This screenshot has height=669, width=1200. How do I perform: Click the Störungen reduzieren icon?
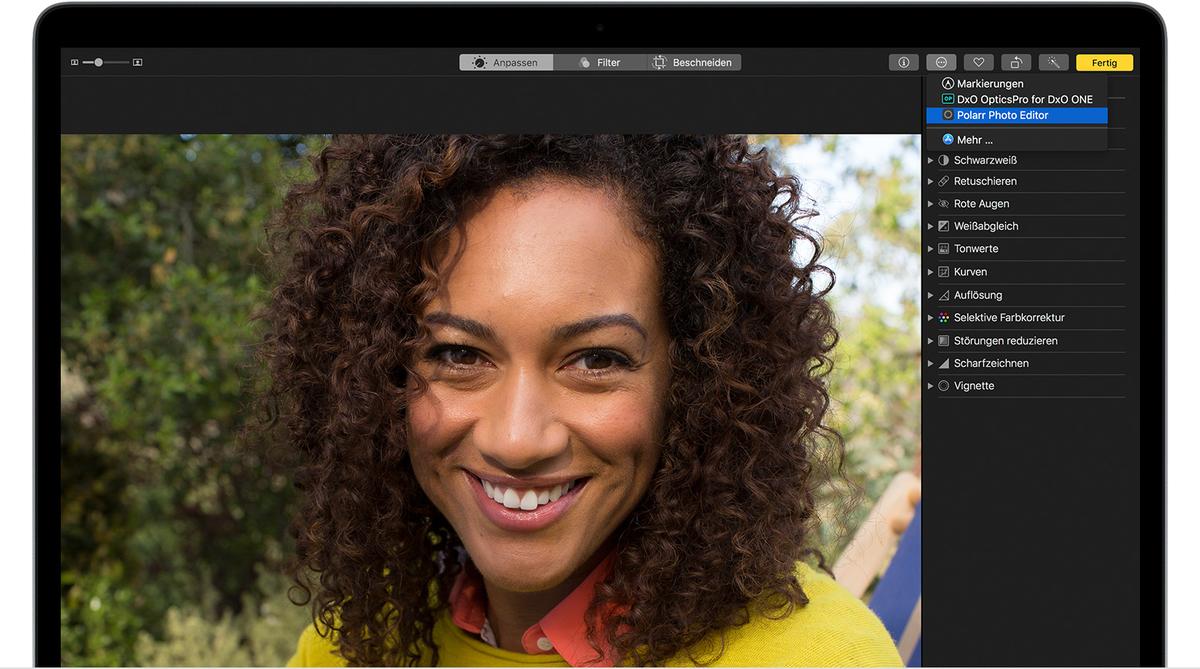pyautogui.click(x=943, y=340)
